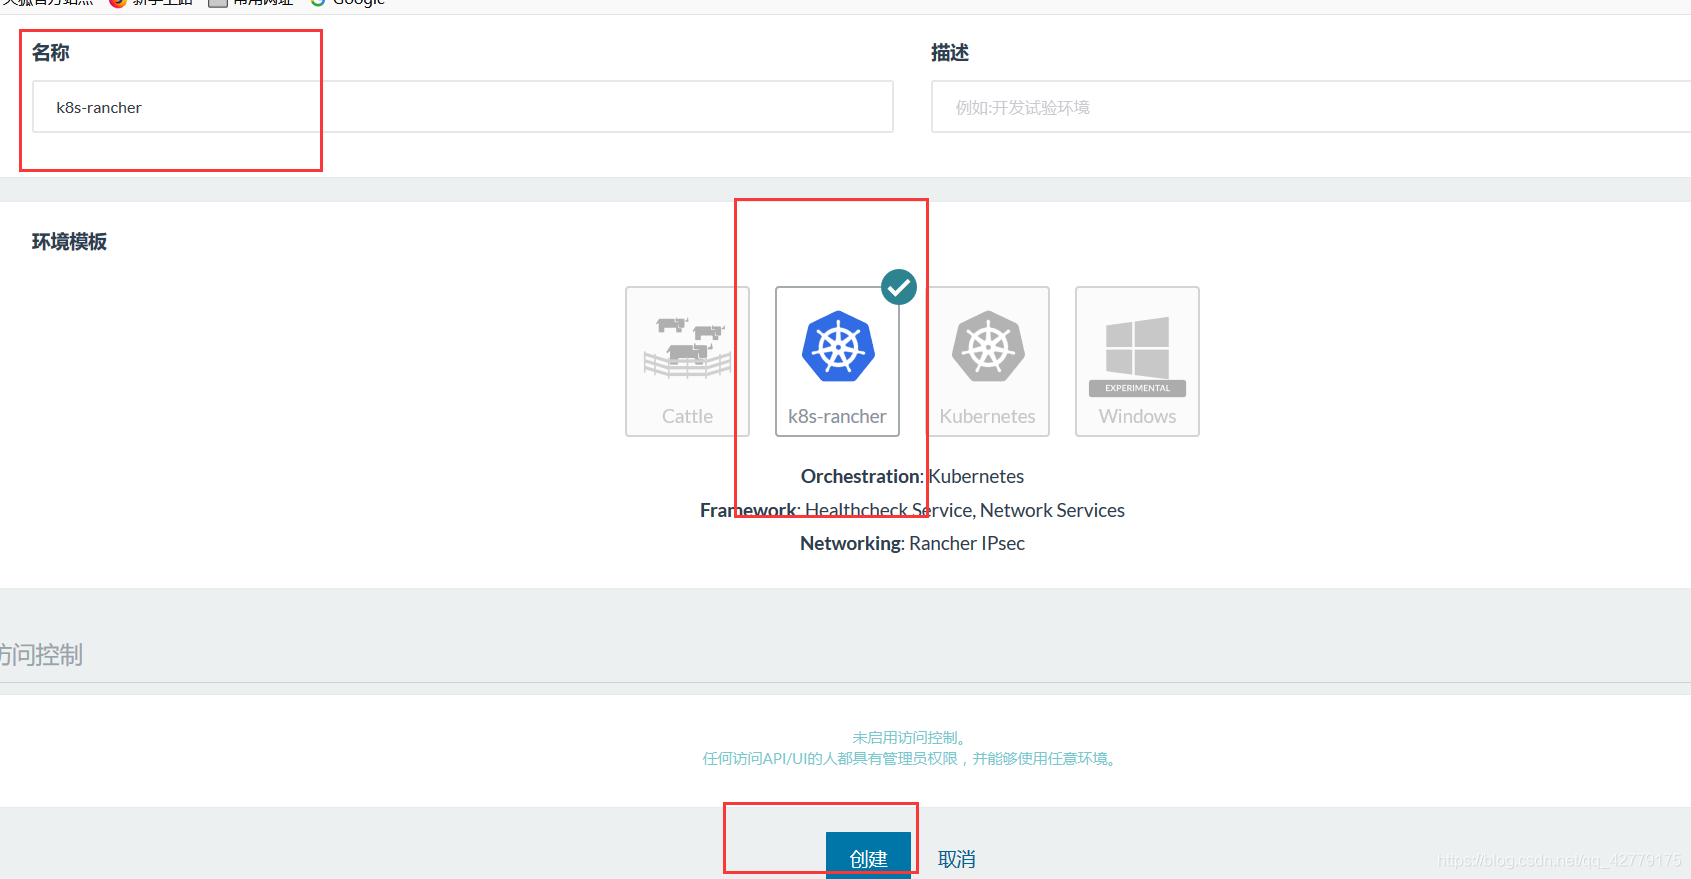This screenshot has height=879, width=1691.
Task: Pick the experimental Windows template
Action: pyautogui.click(x=1137, y=361)
